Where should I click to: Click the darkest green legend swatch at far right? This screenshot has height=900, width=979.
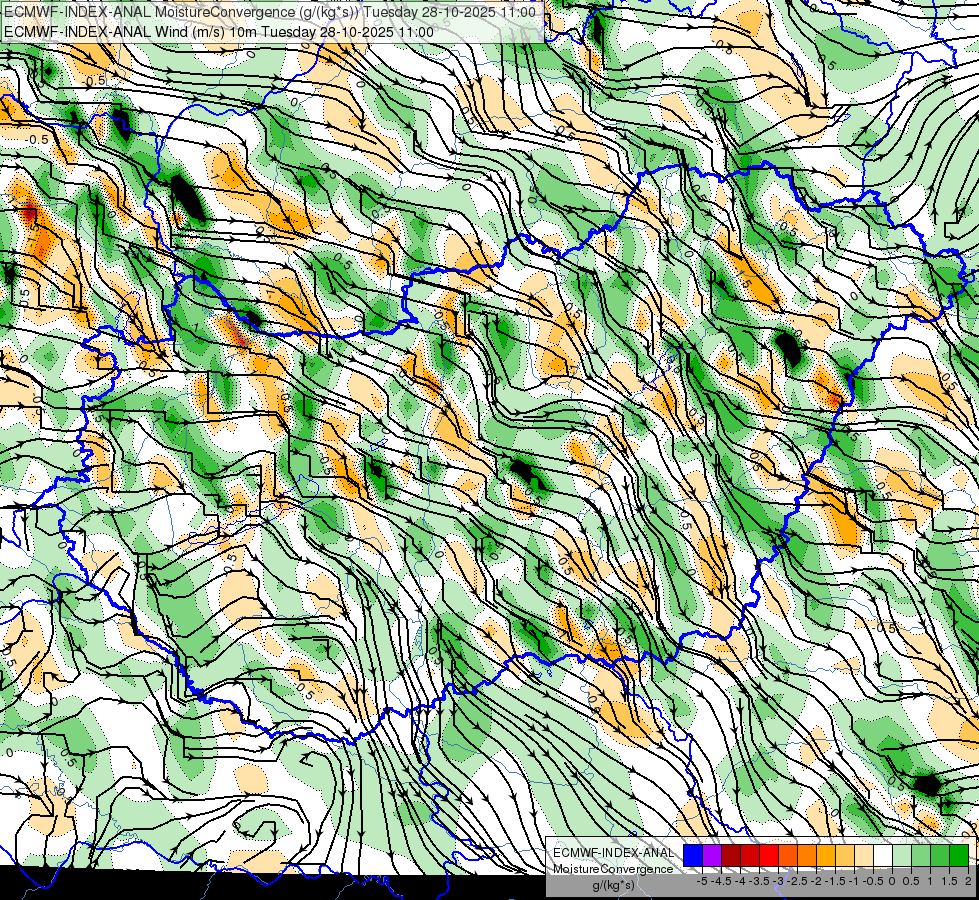959,855
